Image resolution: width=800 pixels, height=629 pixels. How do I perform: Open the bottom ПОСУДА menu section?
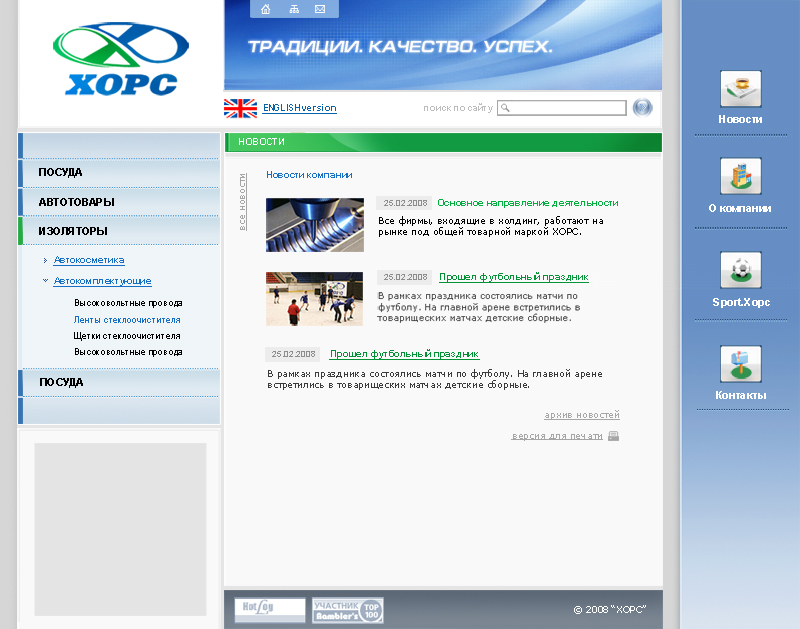[x=119, y=382]
